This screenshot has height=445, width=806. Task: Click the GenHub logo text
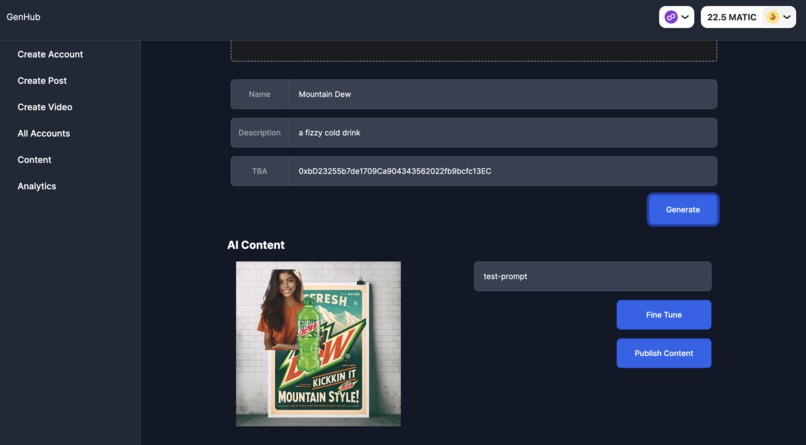23,17
